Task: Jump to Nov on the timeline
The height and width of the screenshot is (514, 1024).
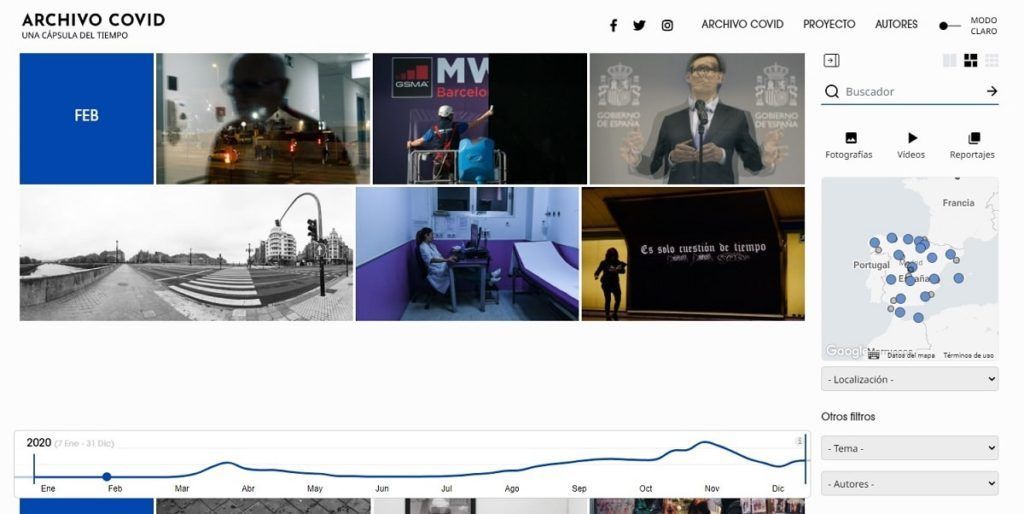Action: (712, 489)
